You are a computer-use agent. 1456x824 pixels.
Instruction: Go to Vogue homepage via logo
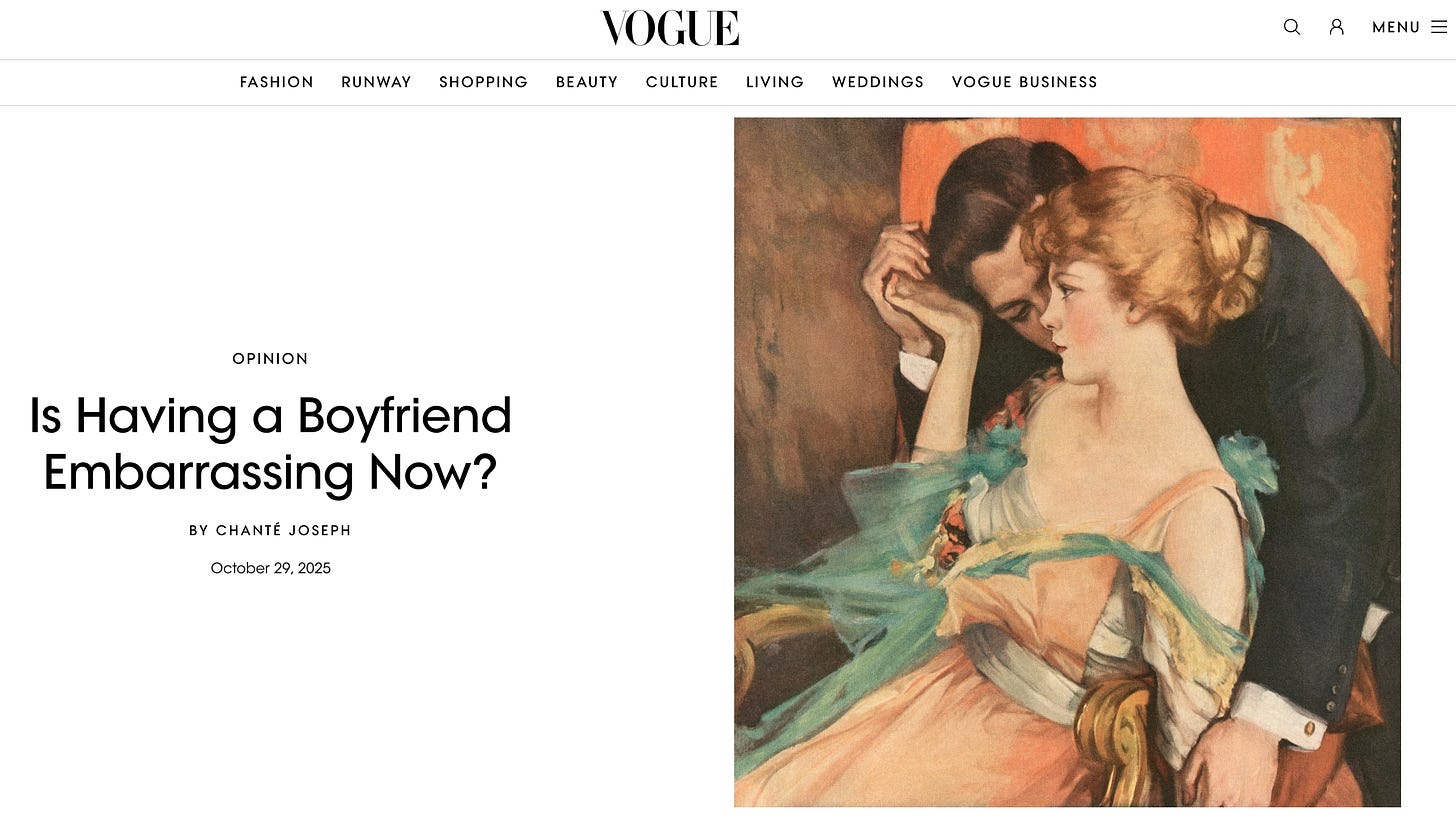[x=670, y=28]
